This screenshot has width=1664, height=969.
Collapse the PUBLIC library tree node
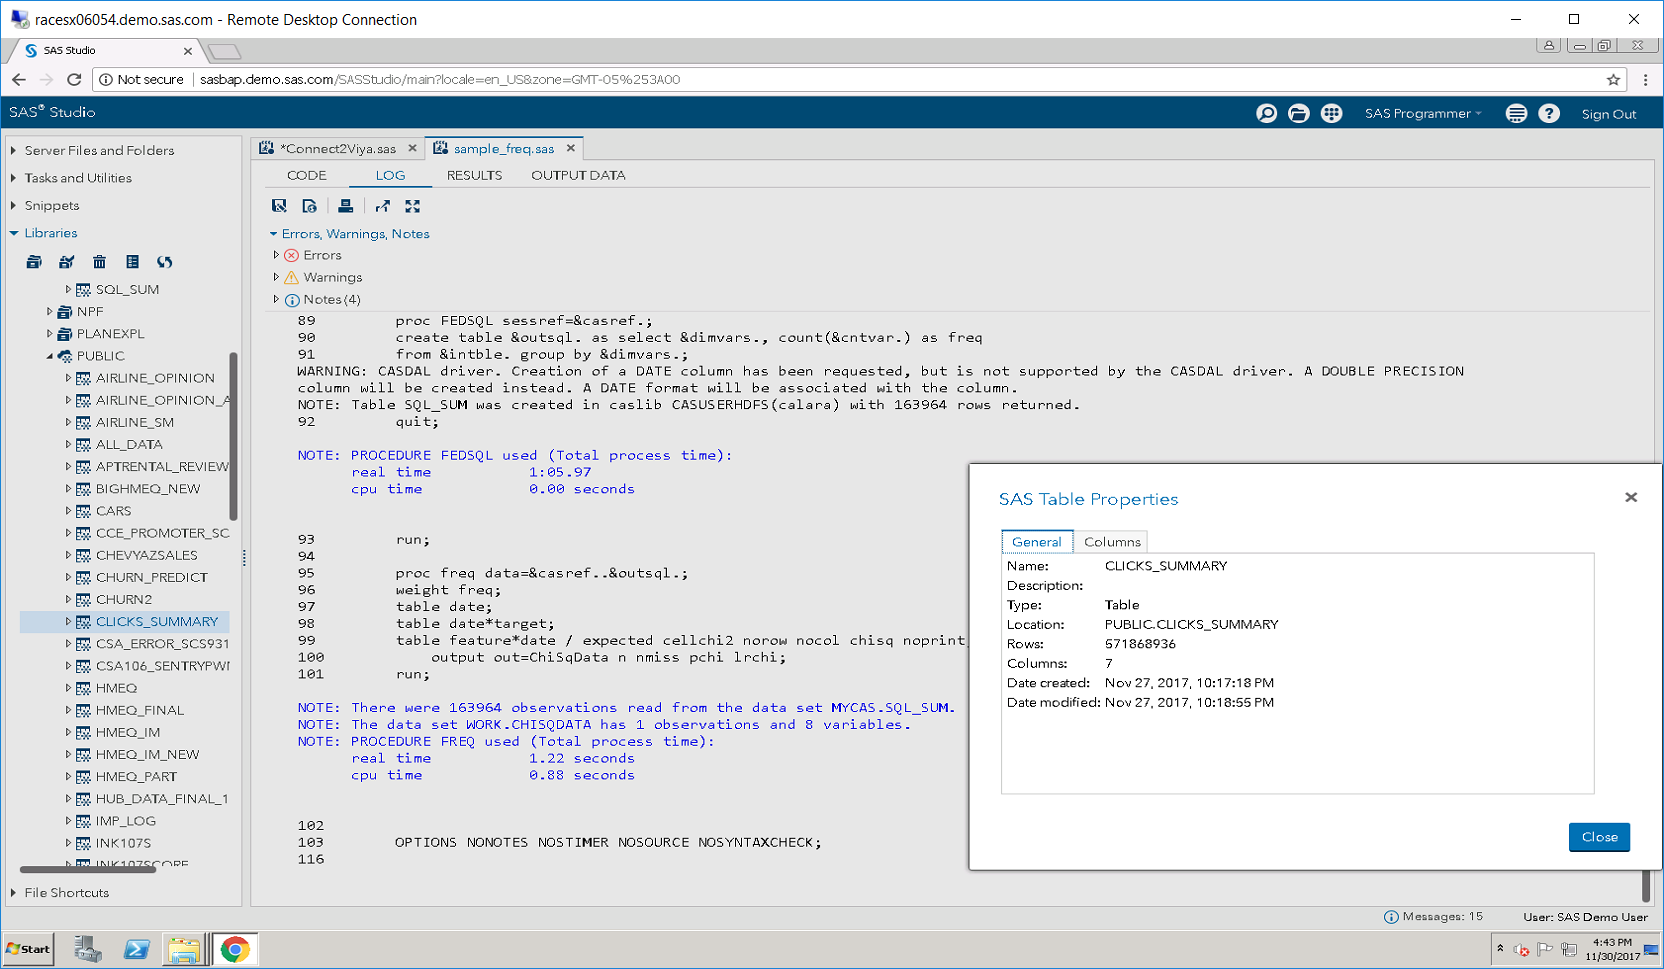click(x=49, y=356)
